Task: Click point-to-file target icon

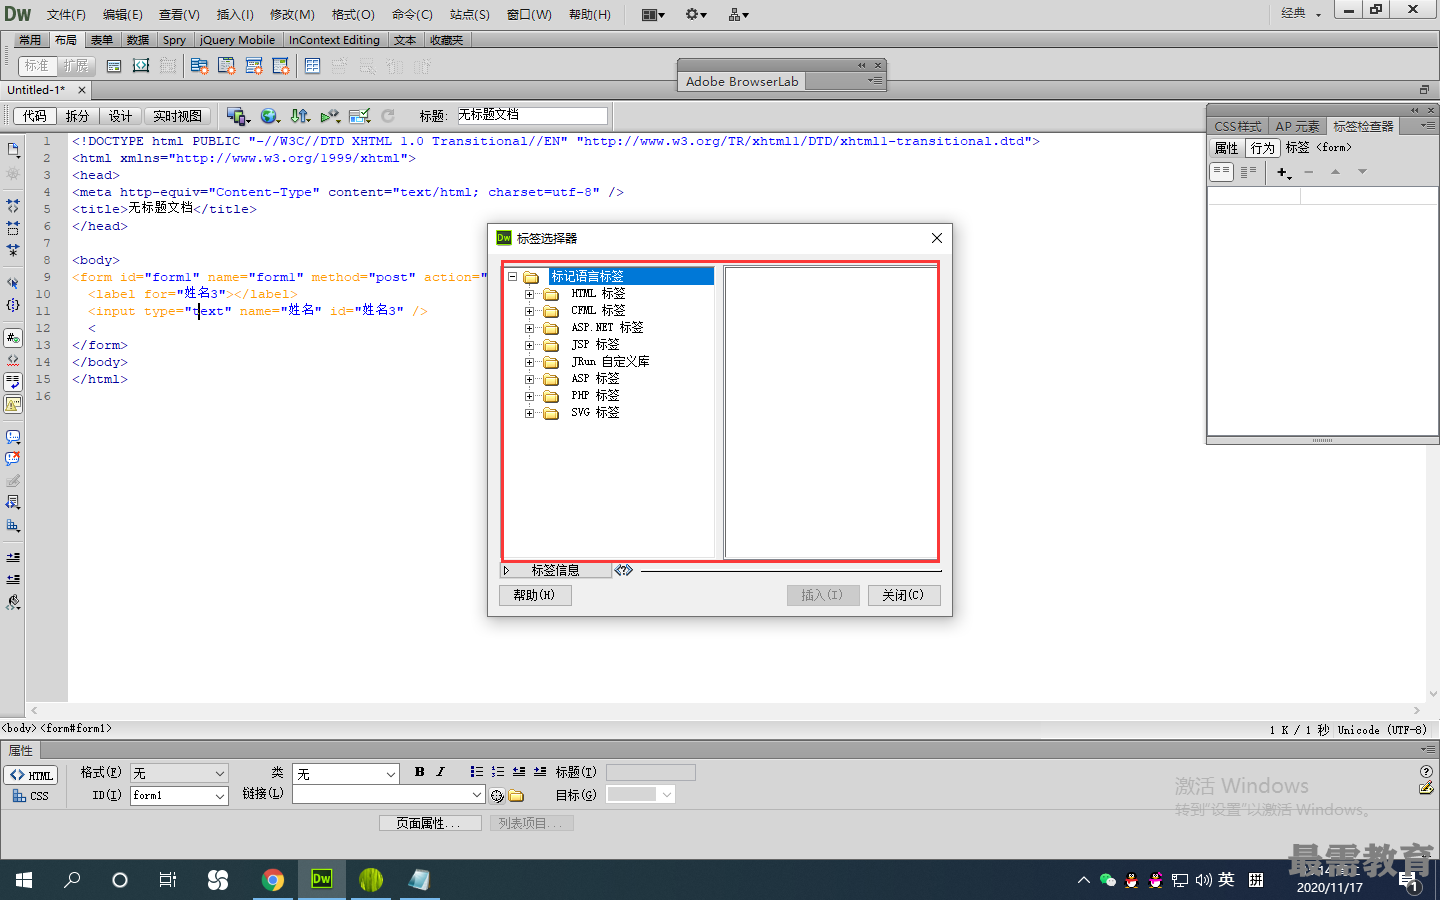Action: (497, 796)
